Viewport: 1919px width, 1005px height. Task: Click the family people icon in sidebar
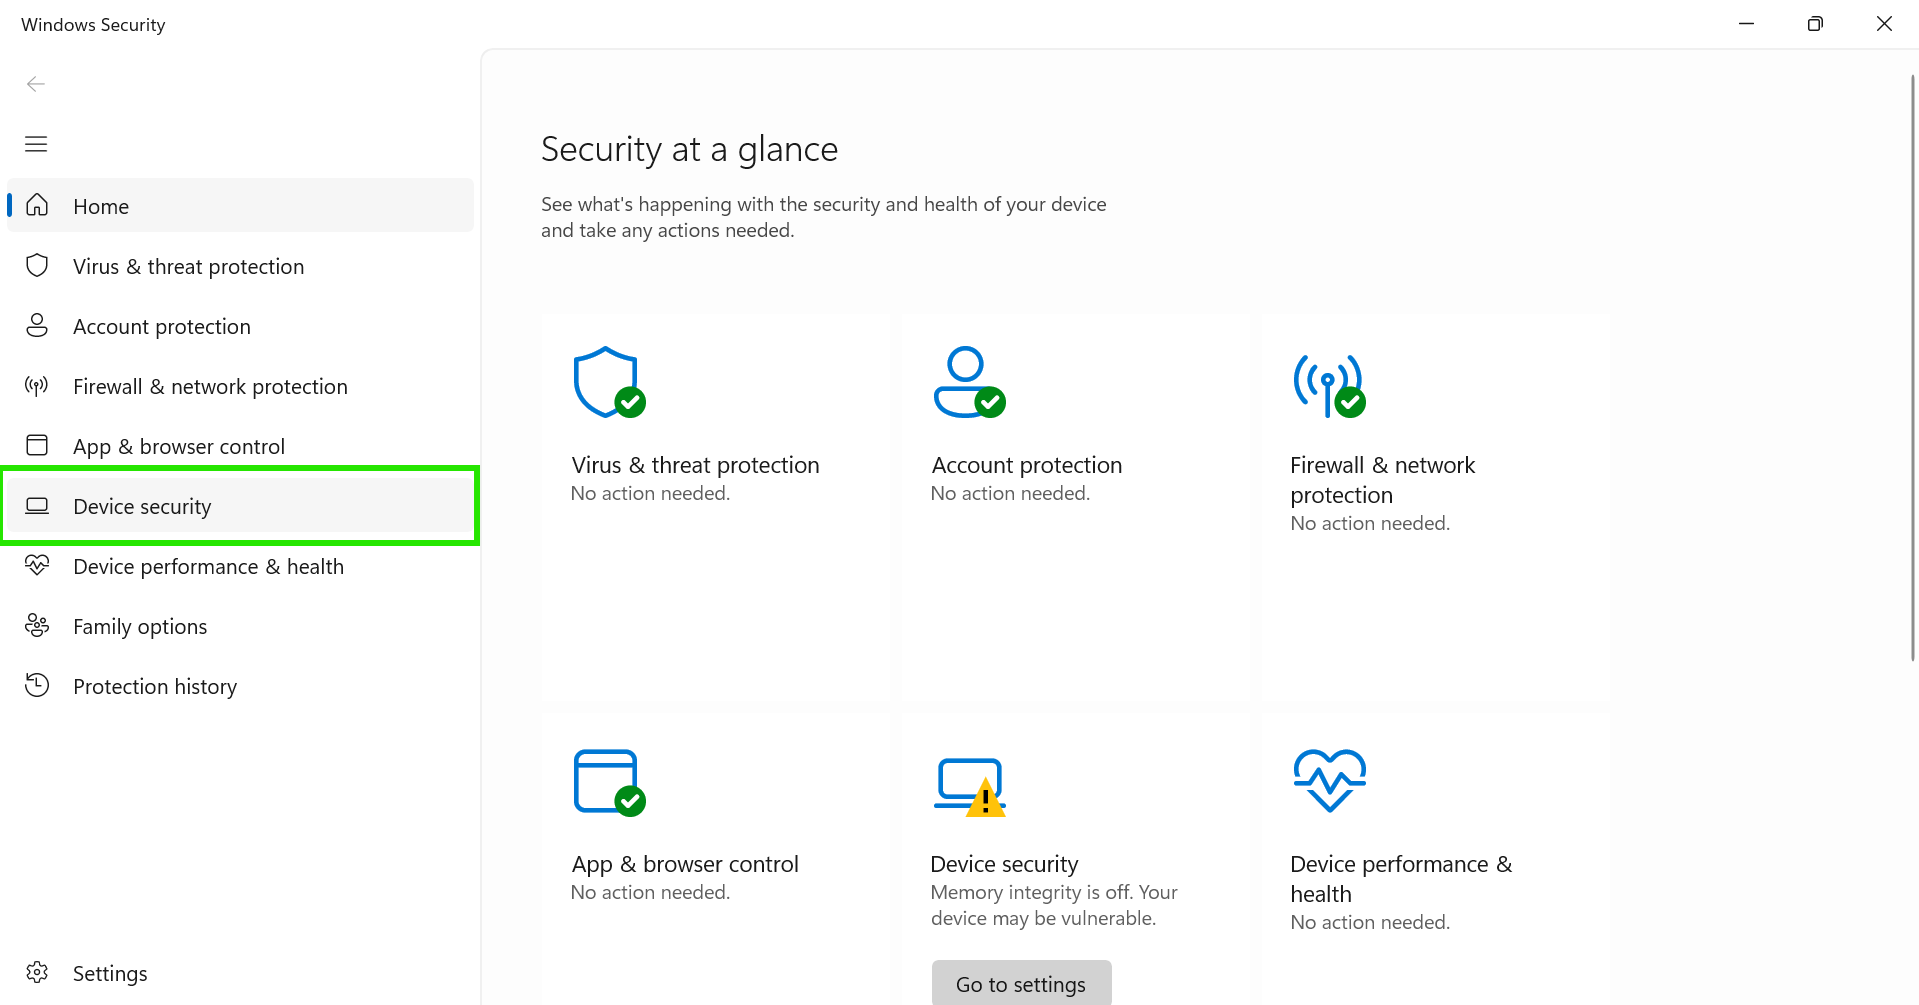37,625
